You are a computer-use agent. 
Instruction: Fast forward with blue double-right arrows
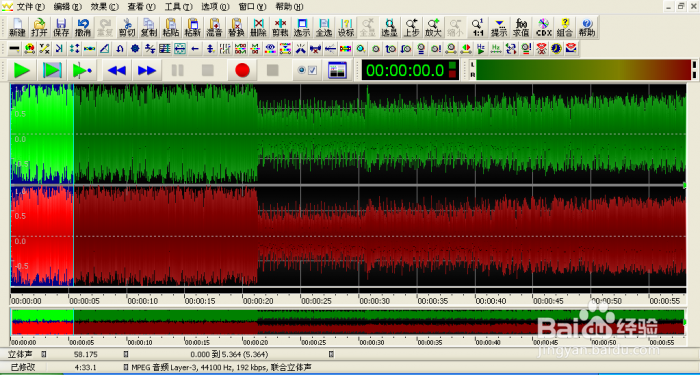tap(147, 70)
